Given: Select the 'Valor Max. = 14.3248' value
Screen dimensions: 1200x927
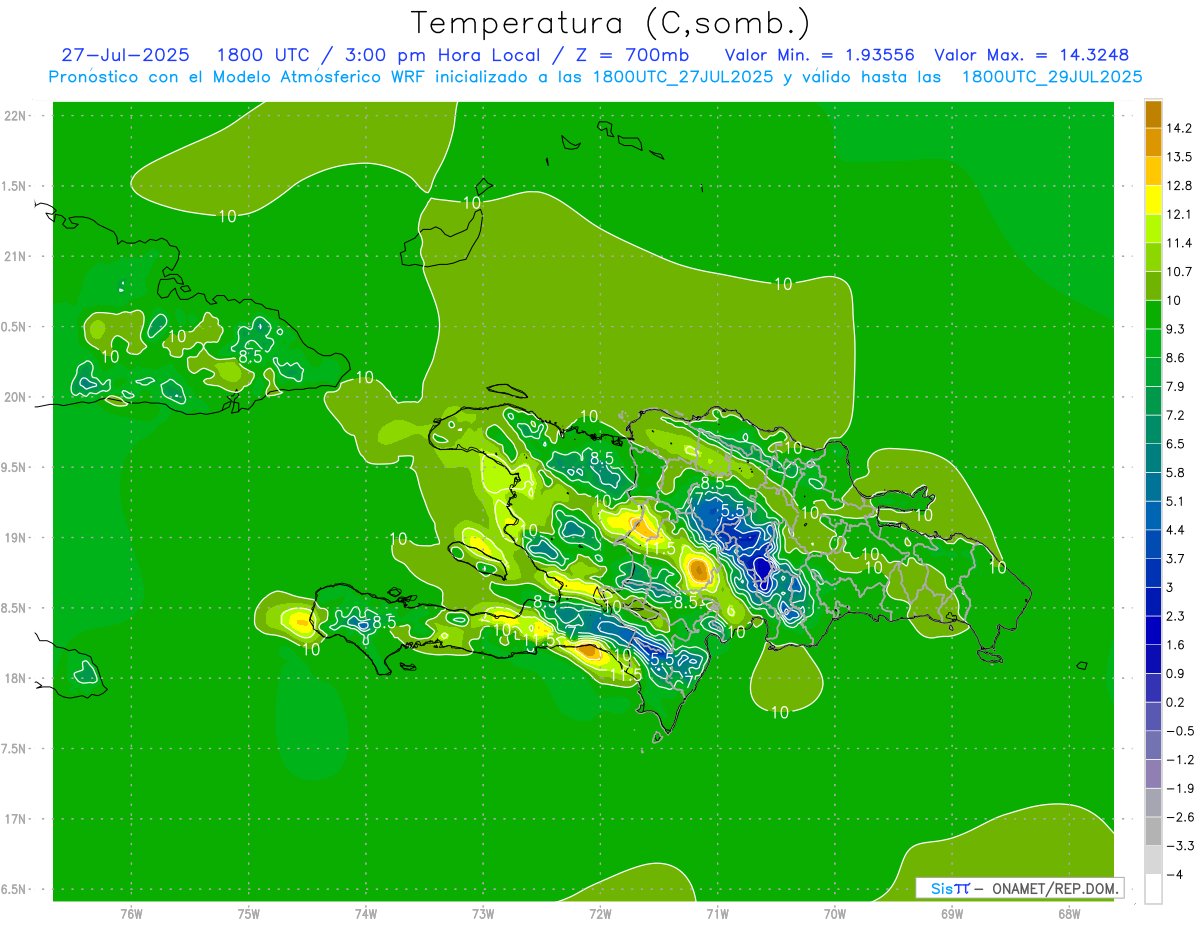Looking at the screenshot, I should 1032,55.
